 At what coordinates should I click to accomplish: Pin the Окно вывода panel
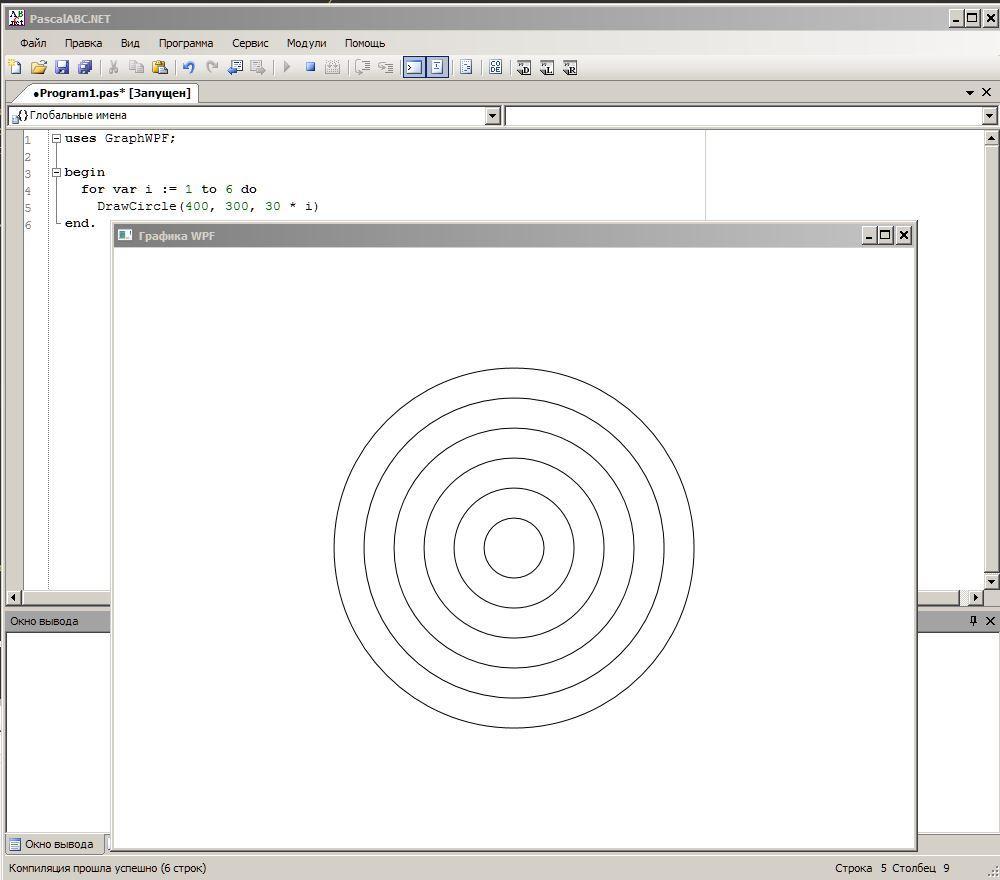[x=973, y=620]
